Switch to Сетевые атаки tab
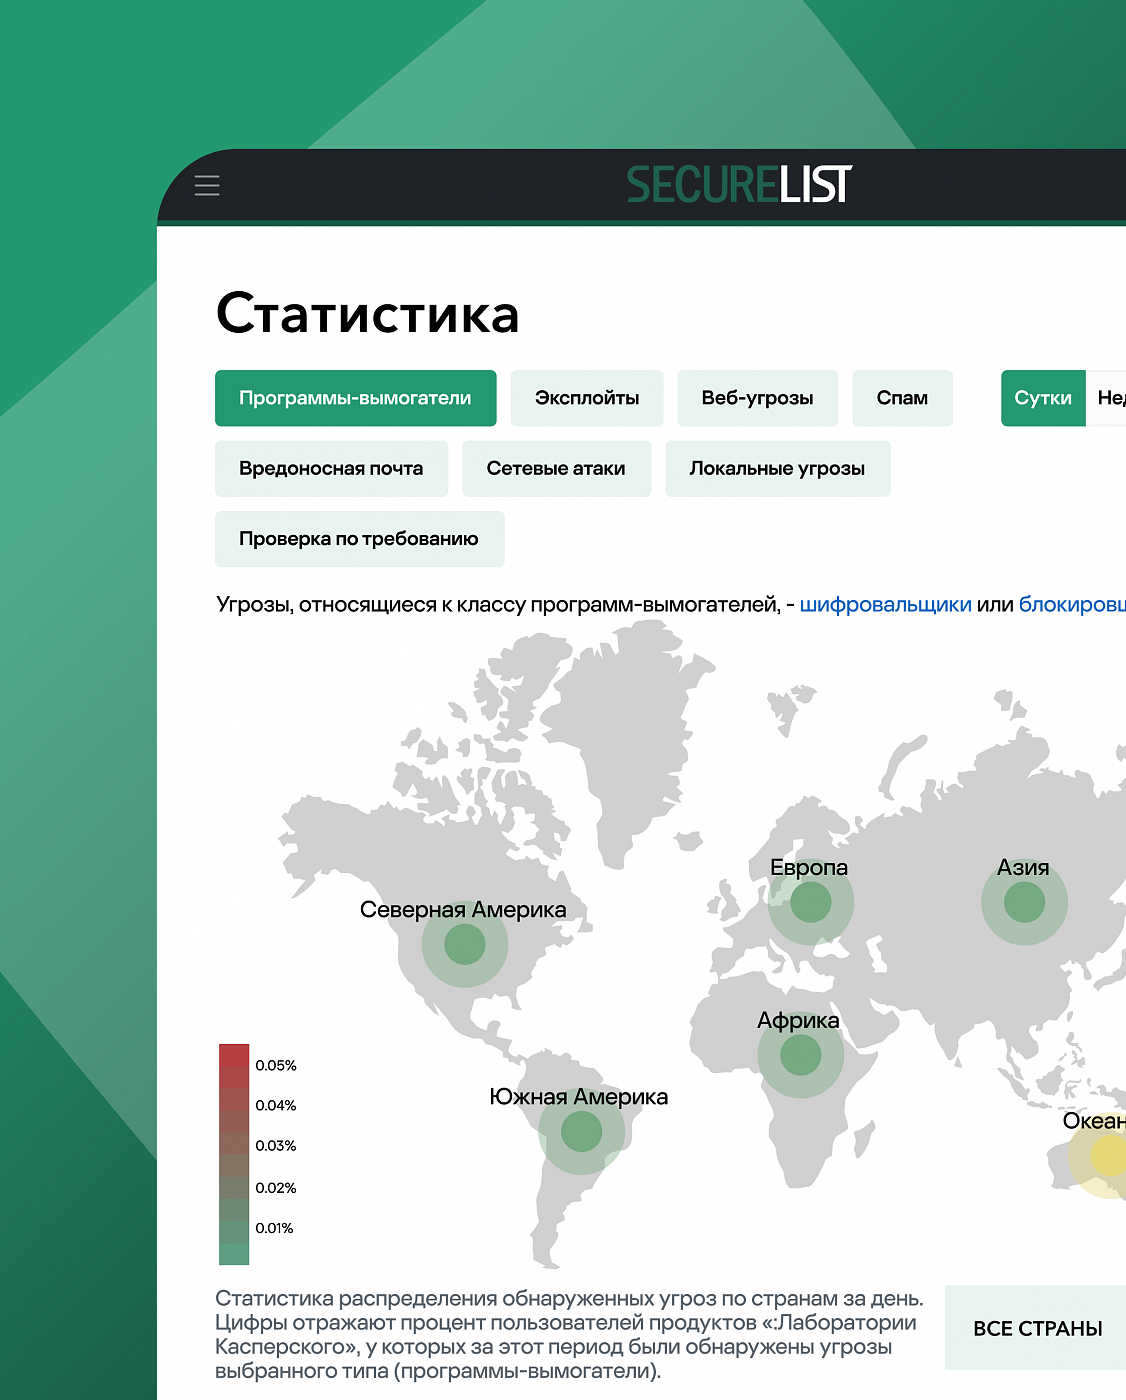The width and height of the screenshot is (1126, 1400). tap(556, 468)
